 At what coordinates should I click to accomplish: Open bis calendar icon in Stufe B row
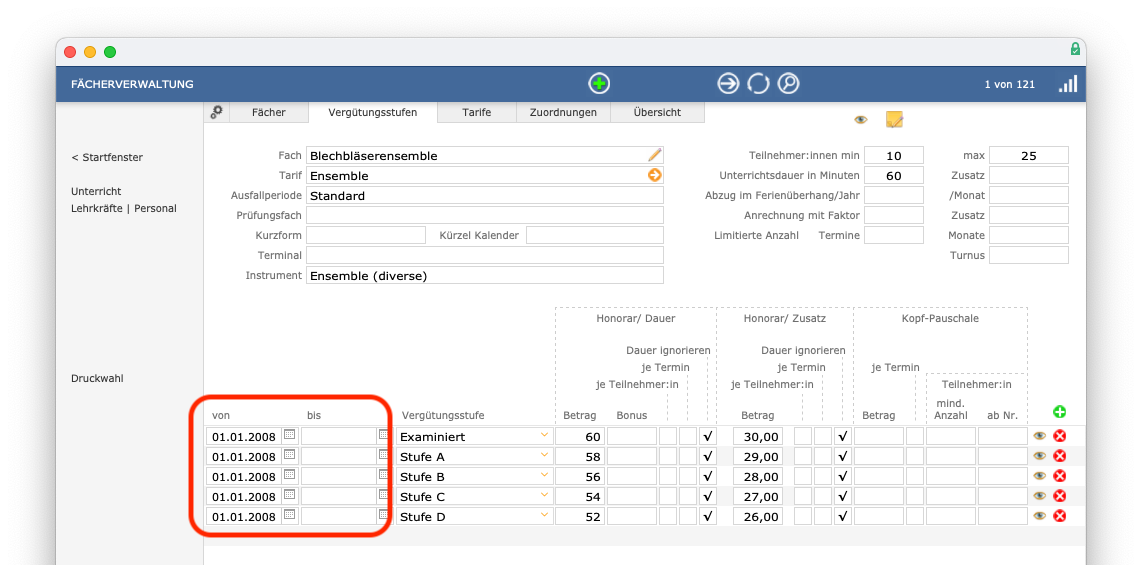click(384, 475)
